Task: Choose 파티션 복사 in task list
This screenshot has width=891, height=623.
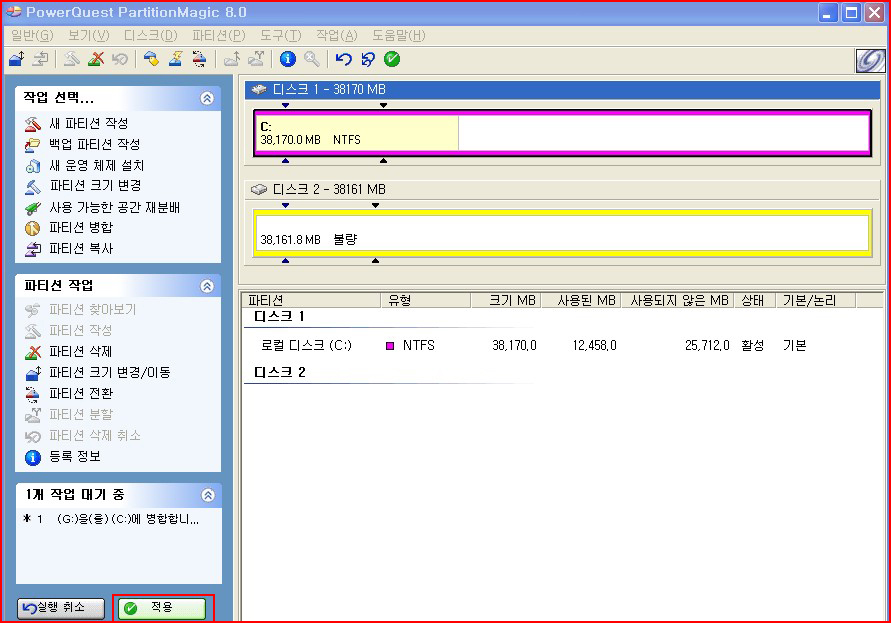Action: tap(81, 249)
